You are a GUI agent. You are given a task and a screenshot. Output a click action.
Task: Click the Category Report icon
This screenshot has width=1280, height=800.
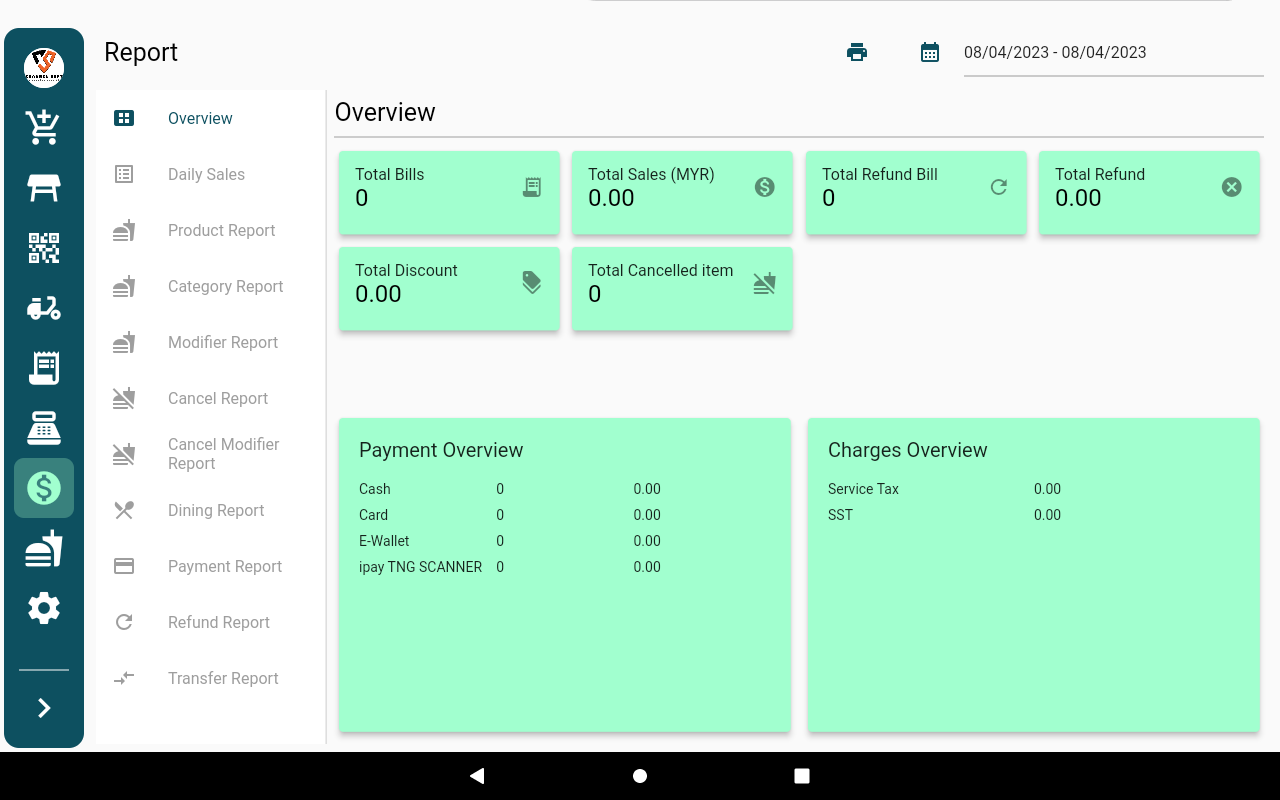[x=124, y=286]
